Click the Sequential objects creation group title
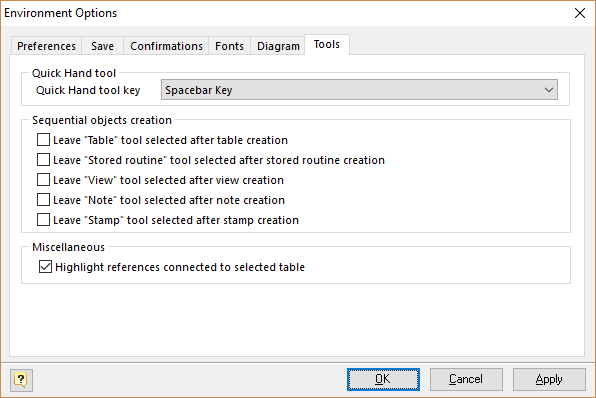596x398 pixels. [x=102, y=120]
